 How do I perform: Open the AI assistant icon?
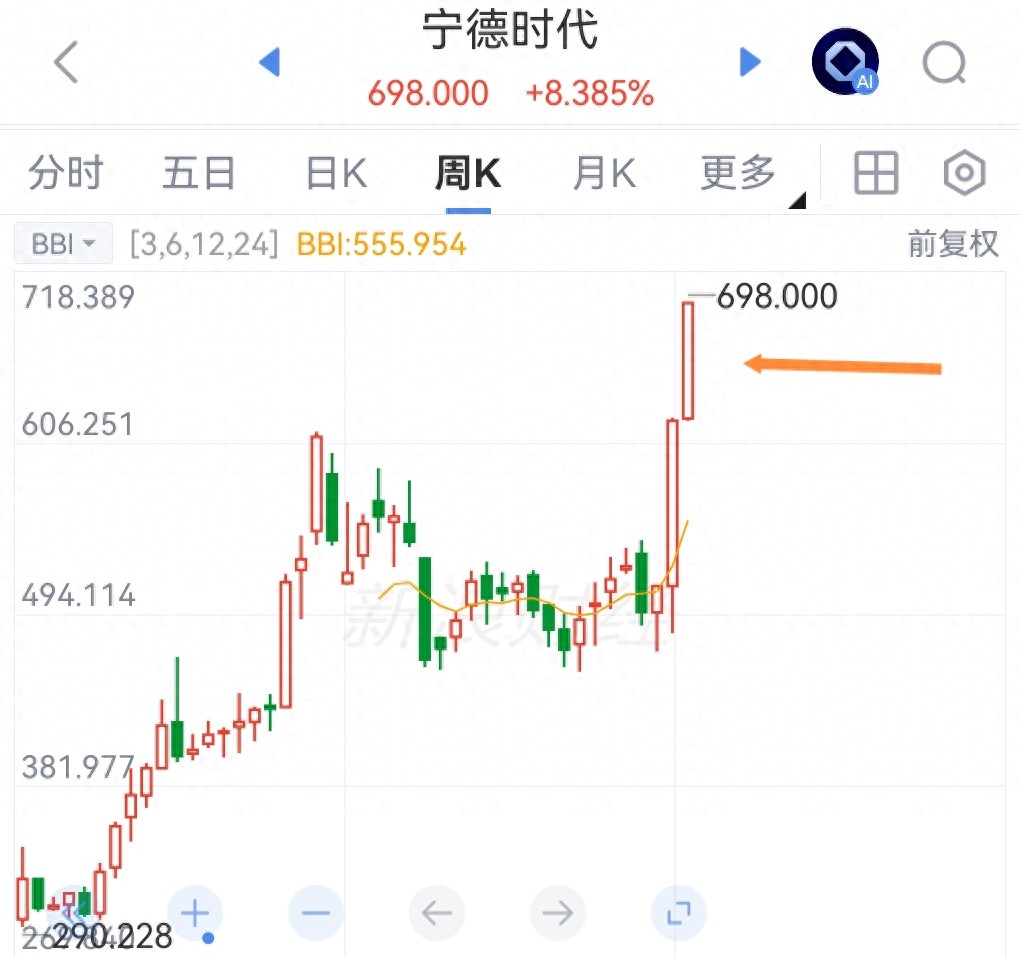tap(845, 62)
